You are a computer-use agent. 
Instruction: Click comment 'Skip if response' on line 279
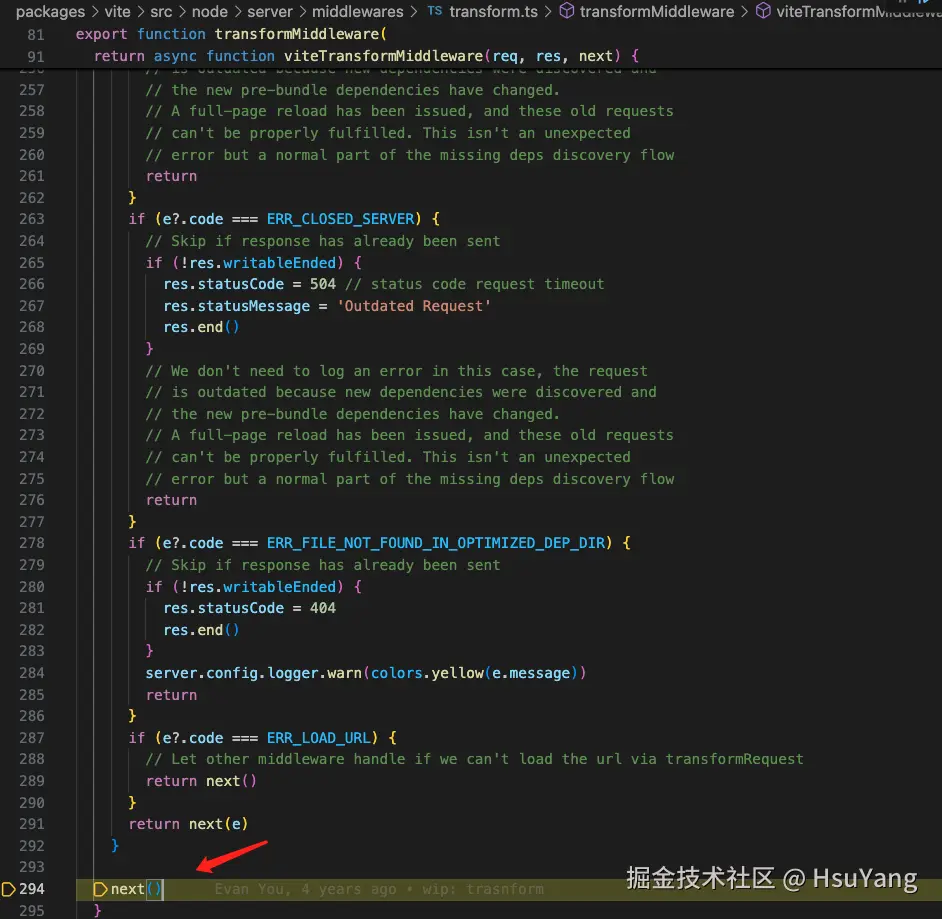click(323, 565)
